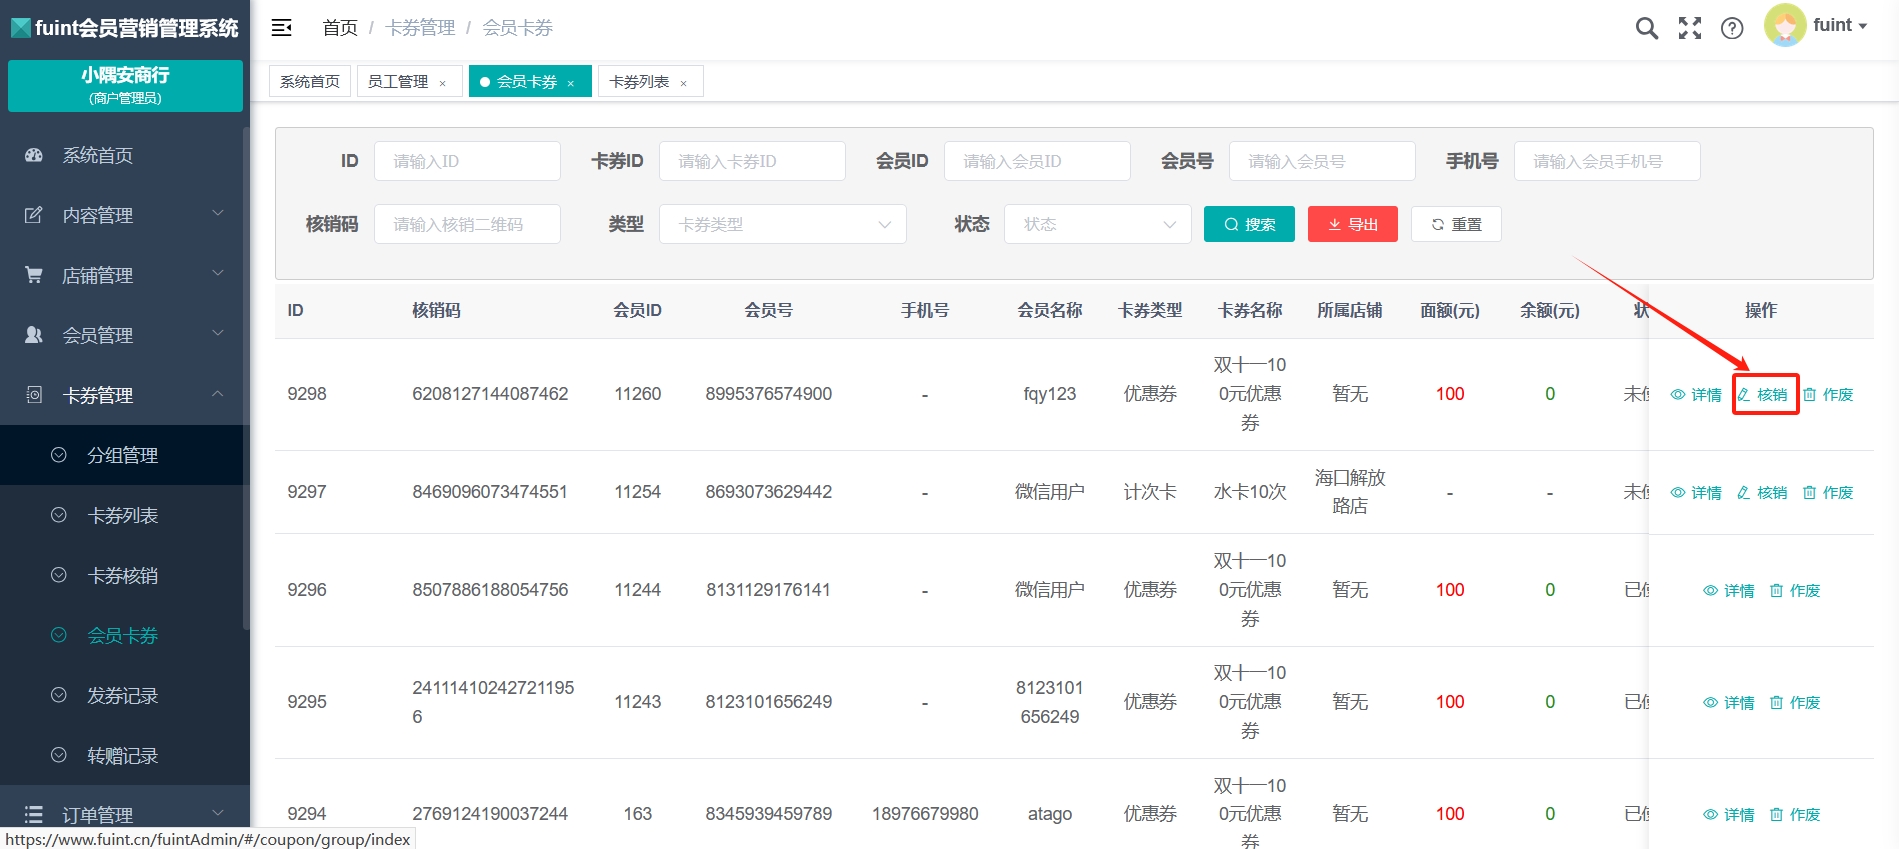Switch to the 系统首页 tab
This screenshot has width=1899, height=849.
(x=310, y=81)
